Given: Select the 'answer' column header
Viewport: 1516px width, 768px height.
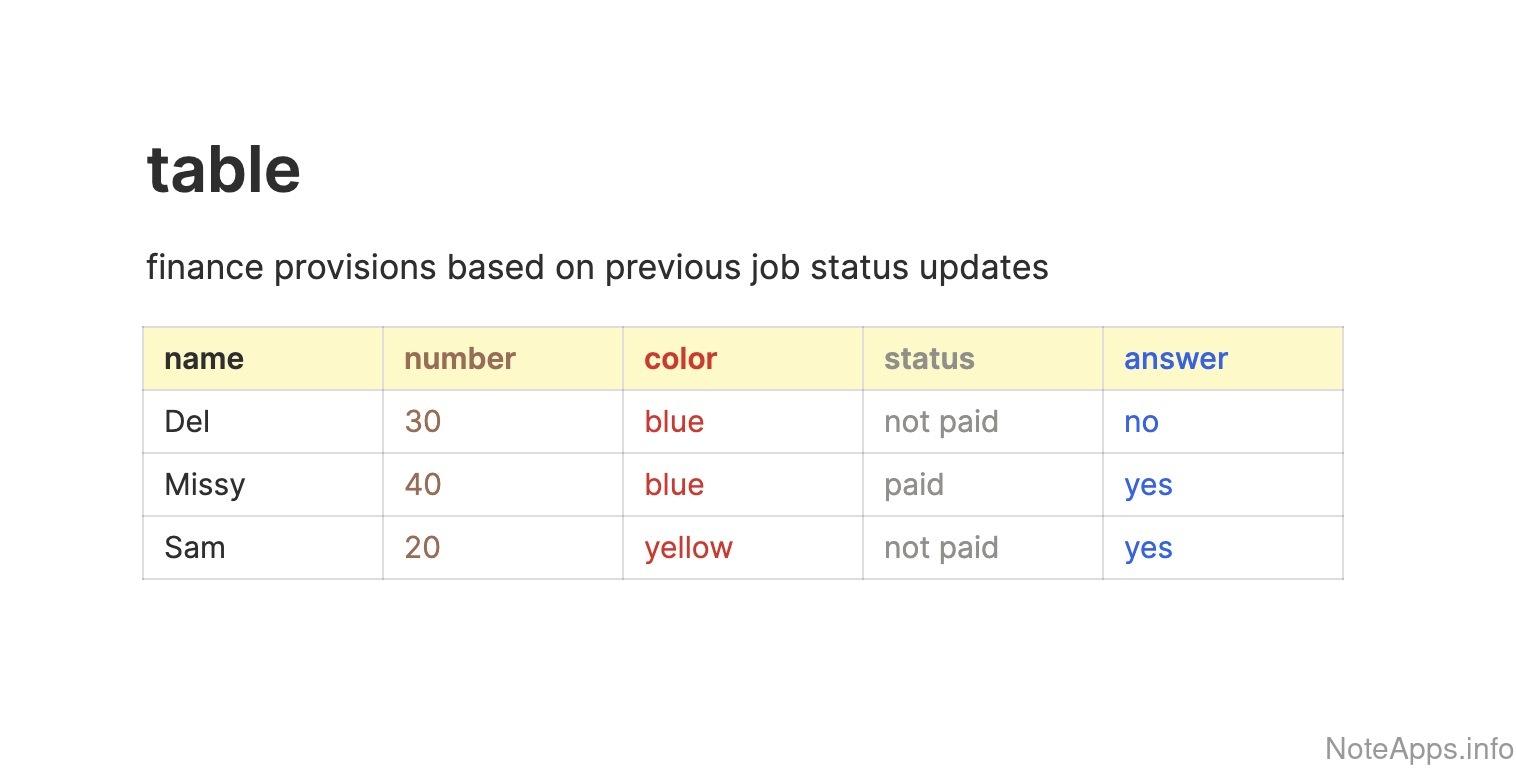Looking at the screenshot, I should (1176, 359).
